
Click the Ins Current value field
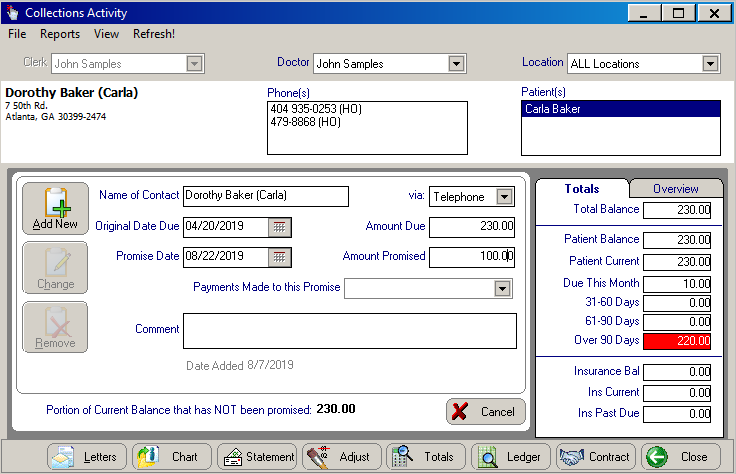(677, 393)
